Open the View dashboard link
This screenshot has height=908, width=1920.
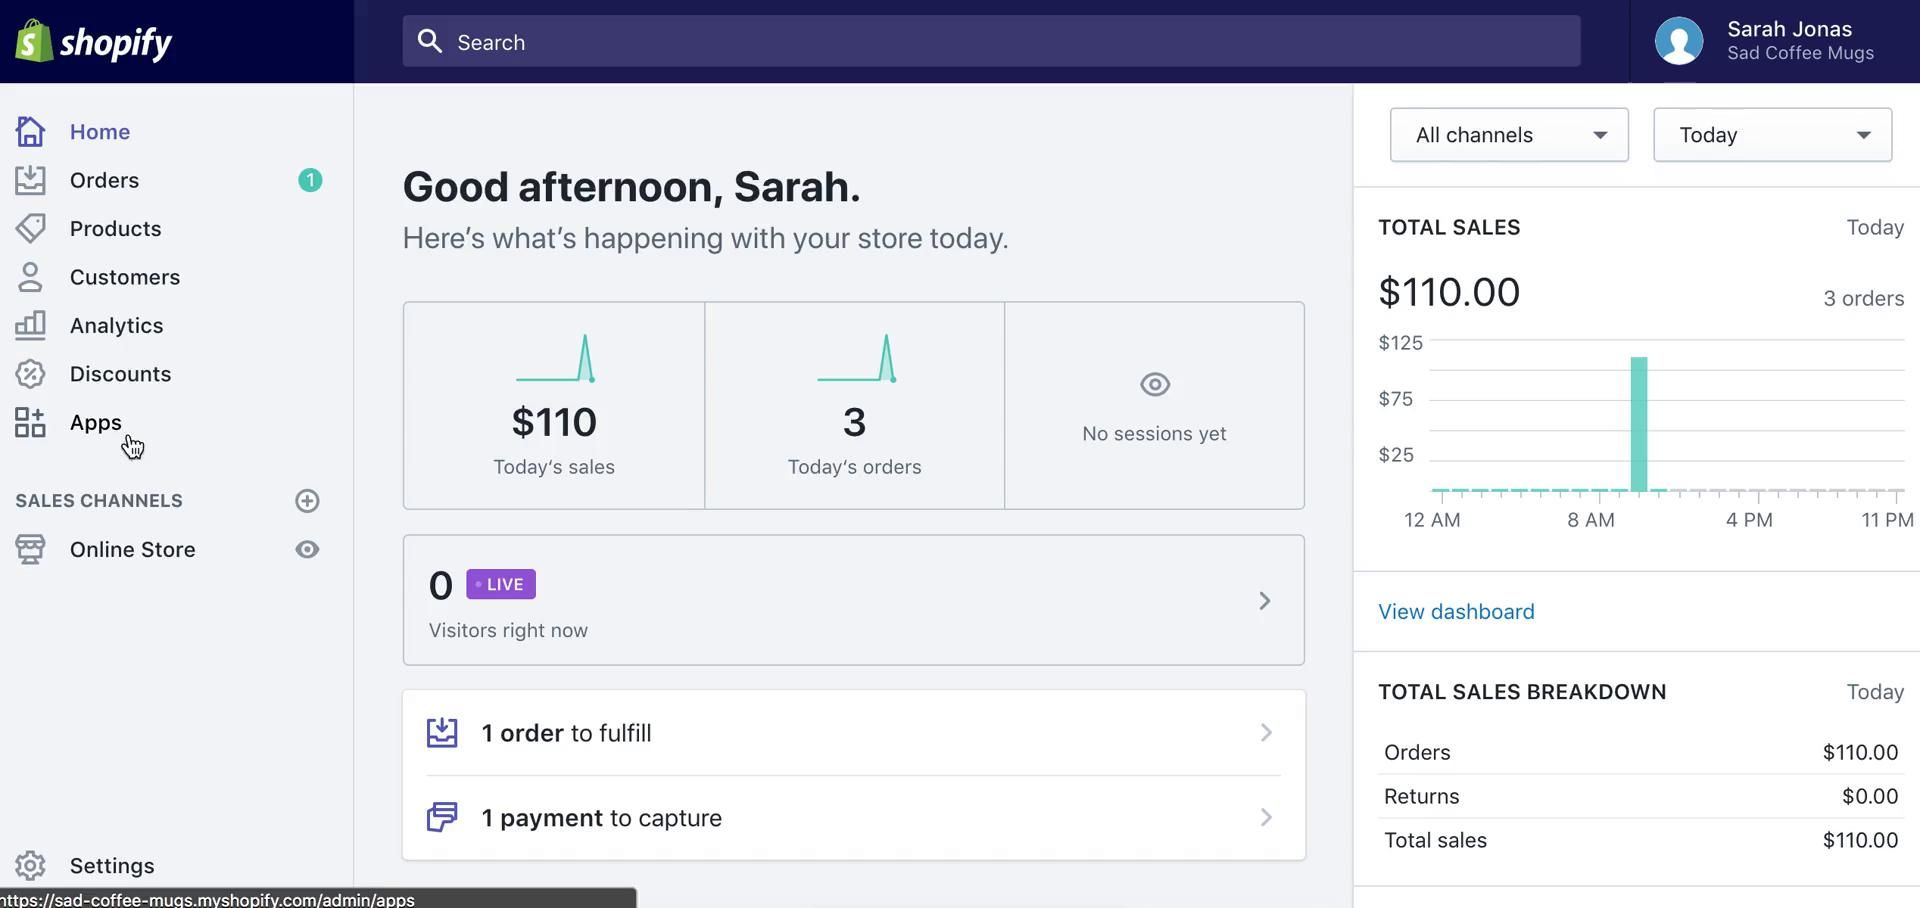1456,612
